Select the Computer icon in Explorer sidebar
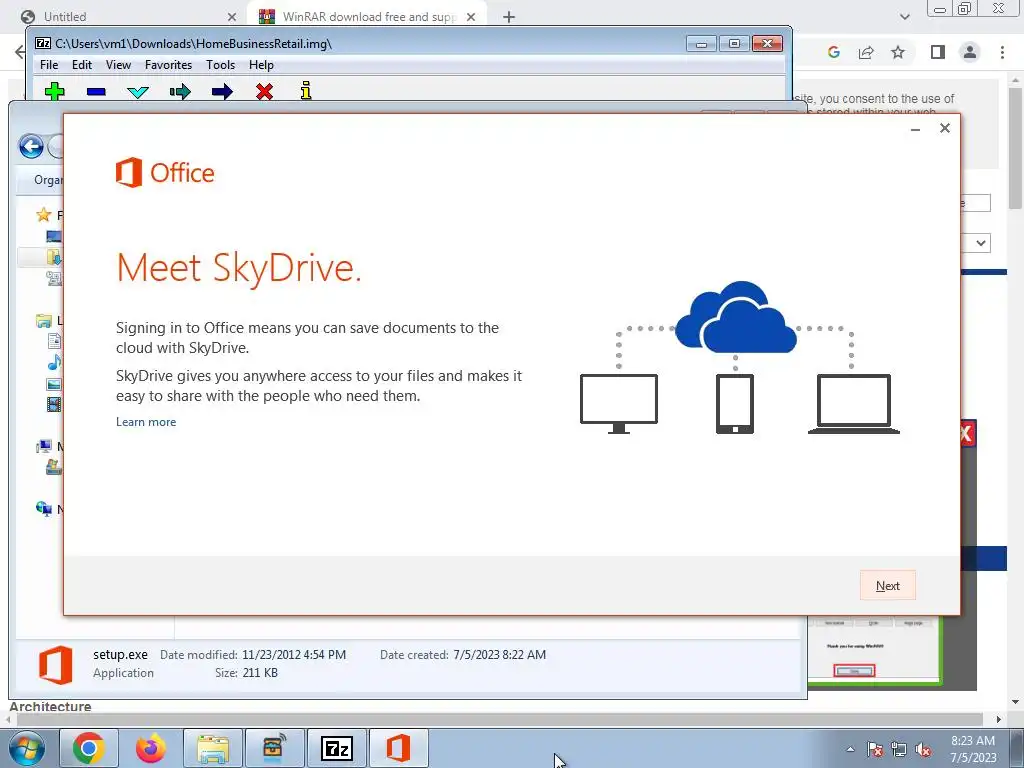The width and height of the screenshot is (1024, 768). pyautogui.click(x=44, y=447)
